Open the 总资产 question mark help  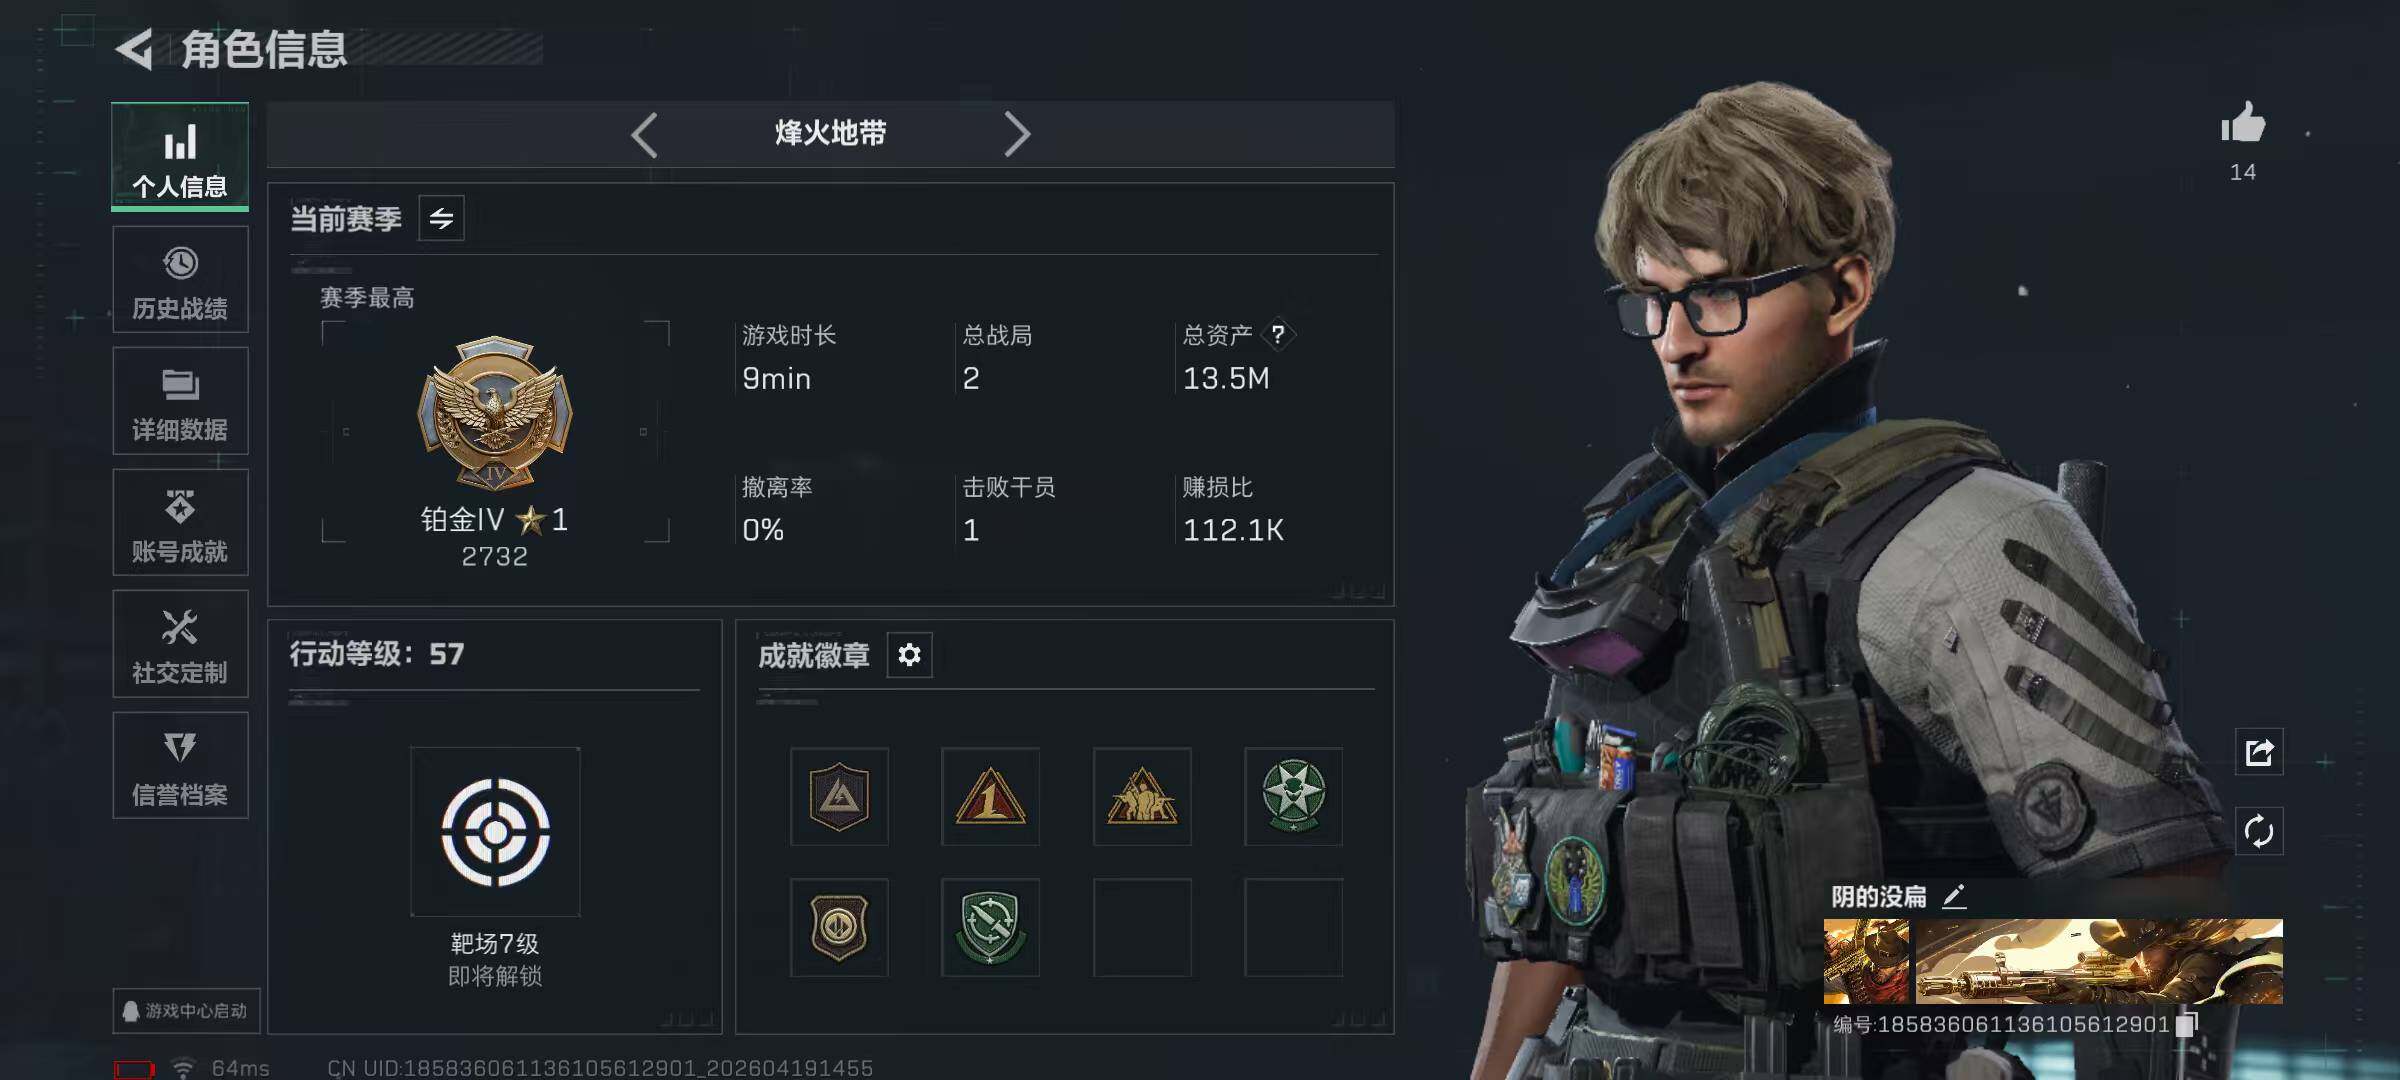click(x=1278, y=334)
